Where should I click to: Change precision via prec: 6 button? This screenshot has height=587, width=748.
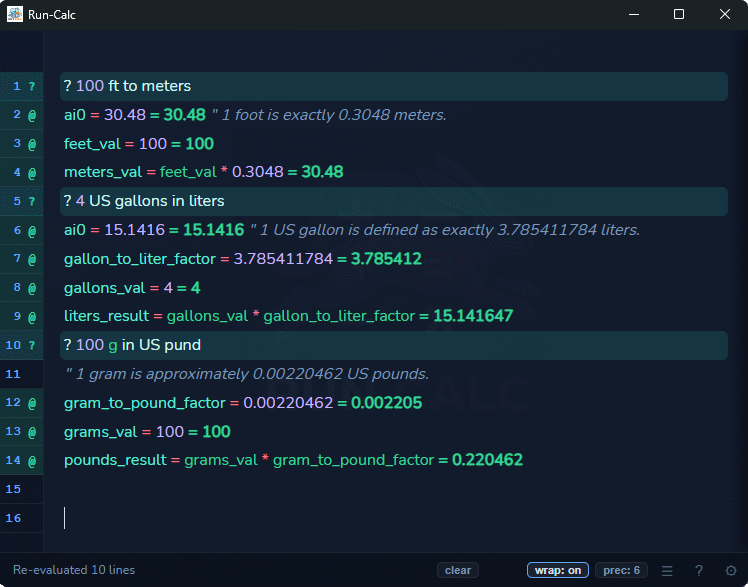click(621, 570)
